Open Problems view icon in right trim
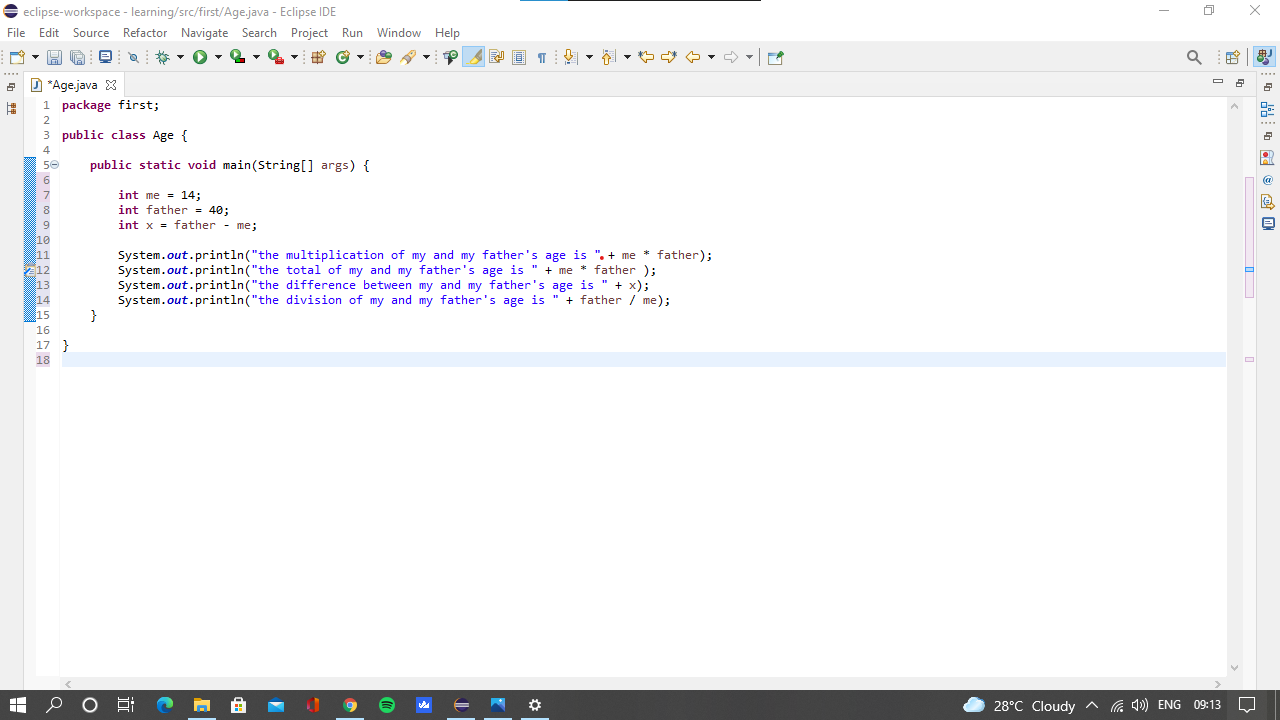This screenshot has height=720, width=1280. [1268, 157]
